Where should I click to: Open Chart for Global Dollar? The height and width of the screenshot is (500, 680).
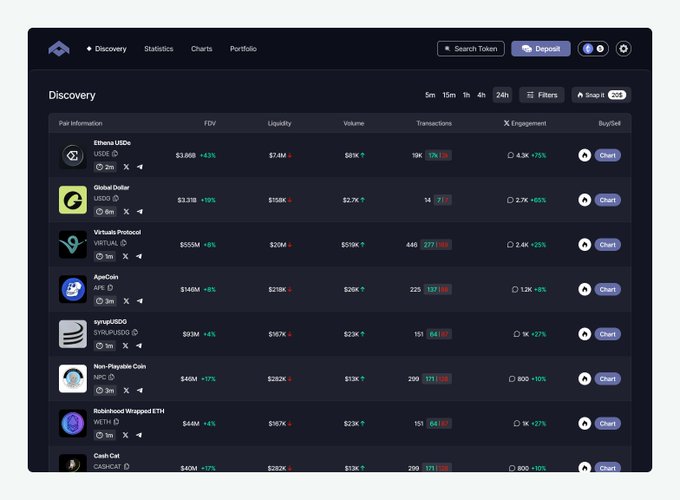pos(608,200)
